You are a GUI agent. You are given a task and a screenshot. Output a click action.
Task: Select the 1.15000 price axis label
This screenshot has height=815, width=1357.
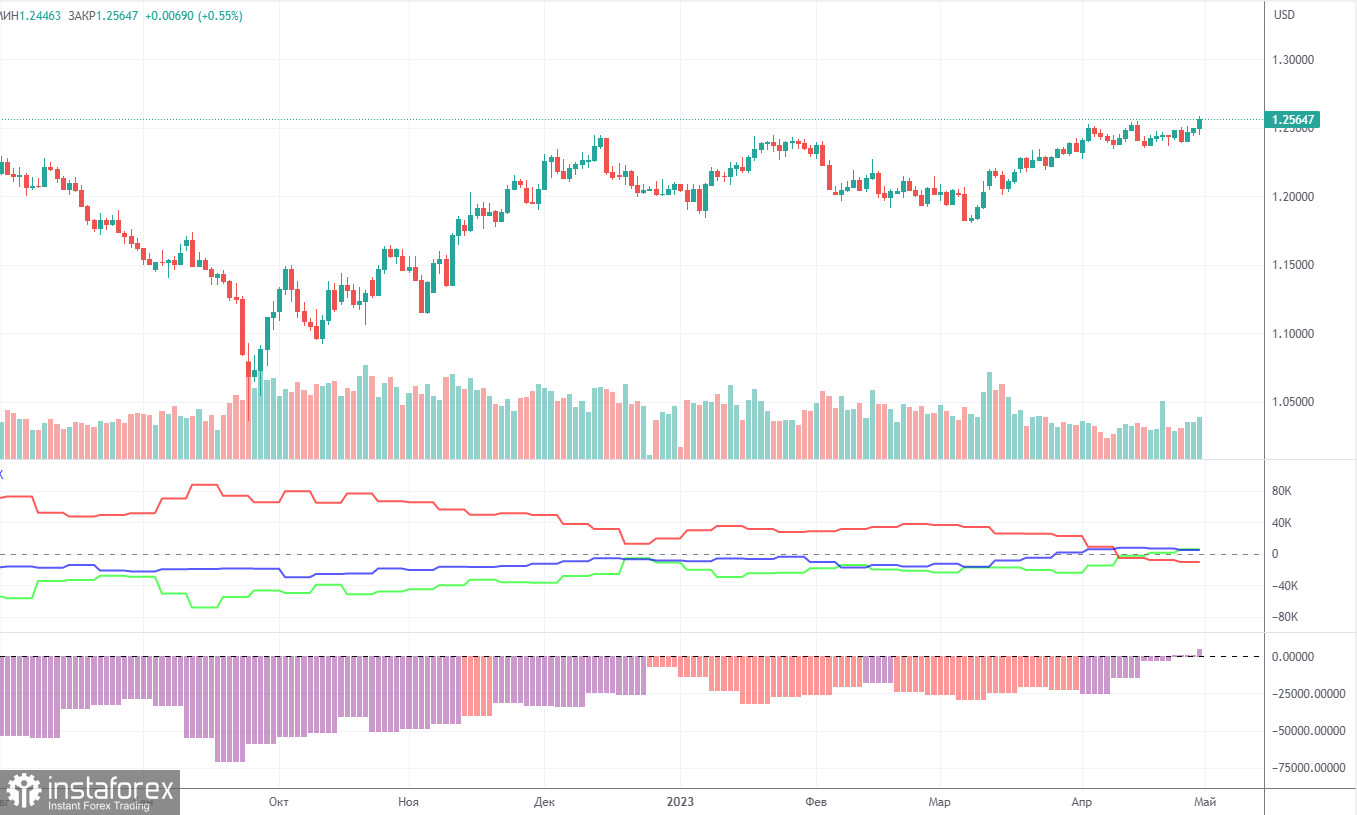(1294, 265)
